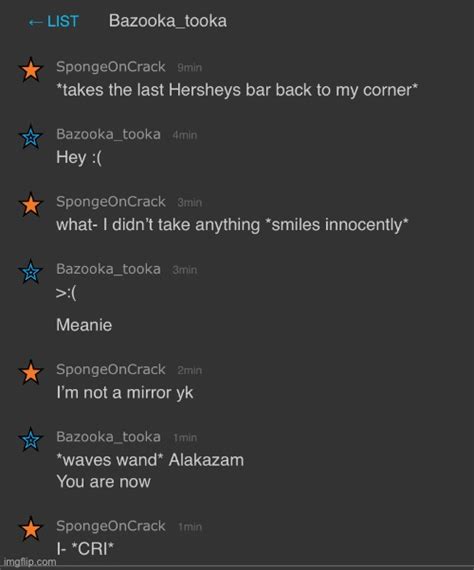Open SpongeOnCrack username on the 2min message

111,370
